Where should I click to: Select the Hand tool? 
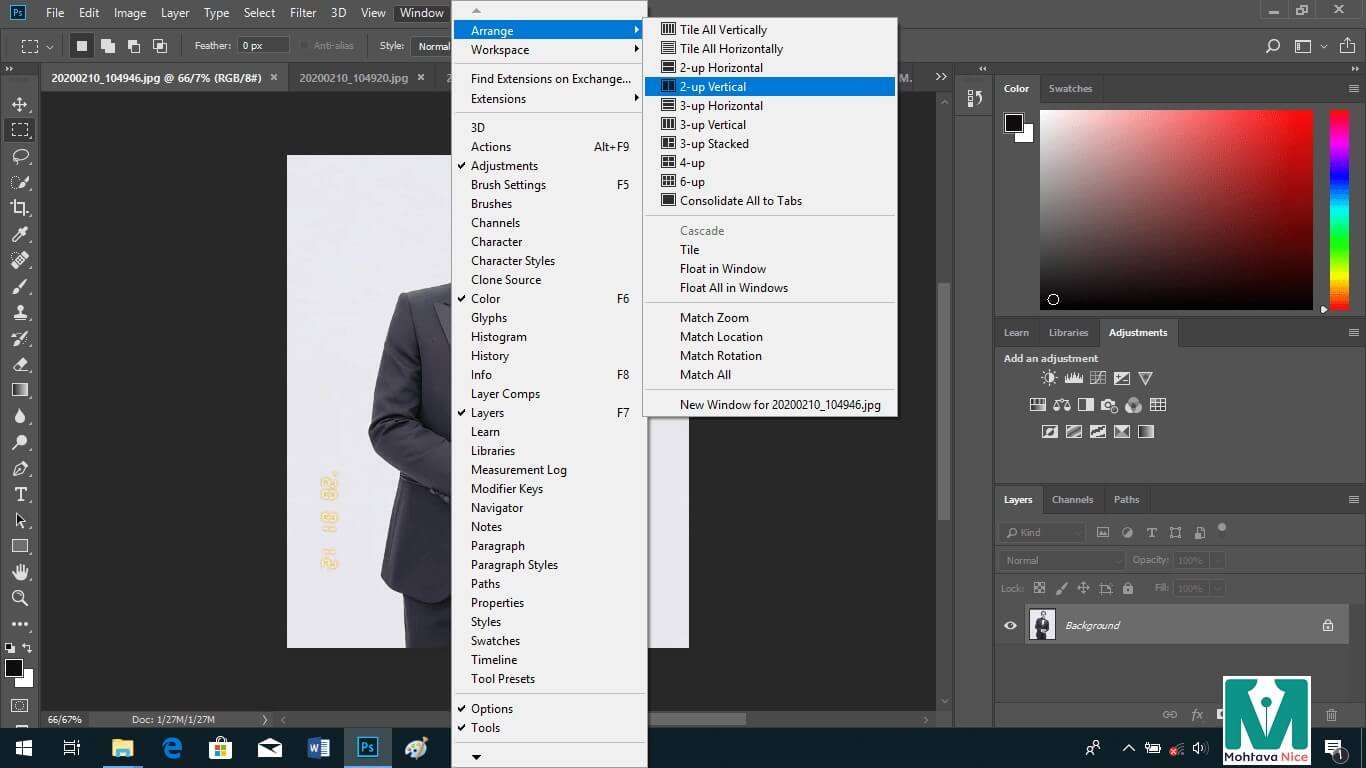pyautogui.click(x=20, y=572)
